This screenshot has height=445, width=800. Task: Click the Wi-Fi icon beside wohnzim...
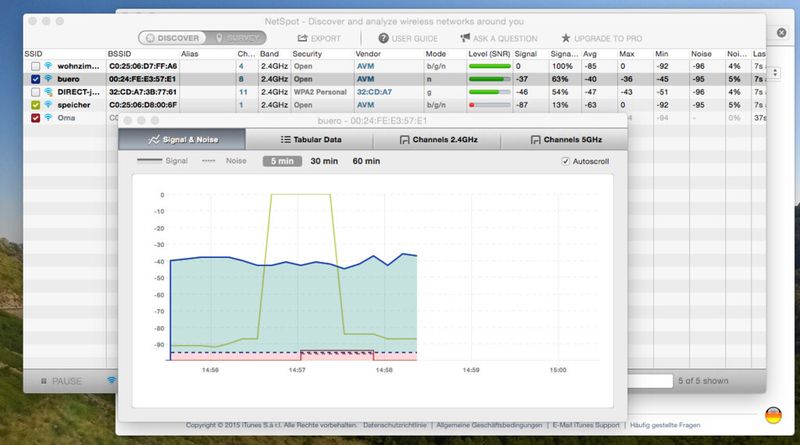[x=48, y=66]
